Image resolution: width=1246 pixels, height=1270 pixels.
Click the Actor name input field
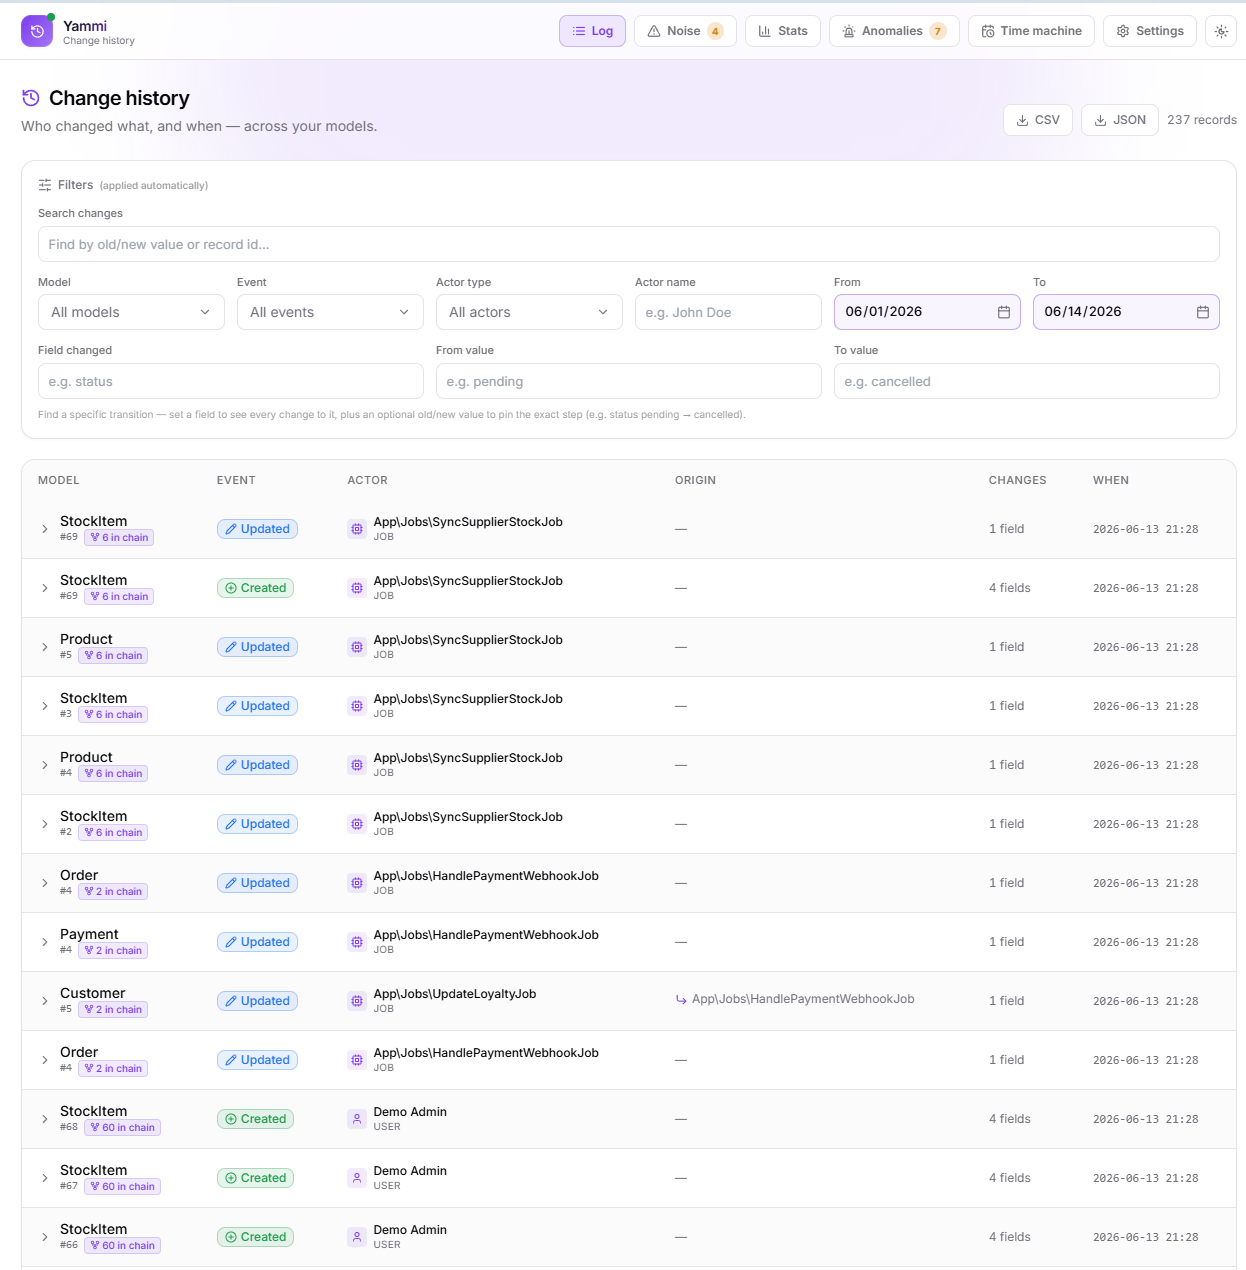point(728,312)
